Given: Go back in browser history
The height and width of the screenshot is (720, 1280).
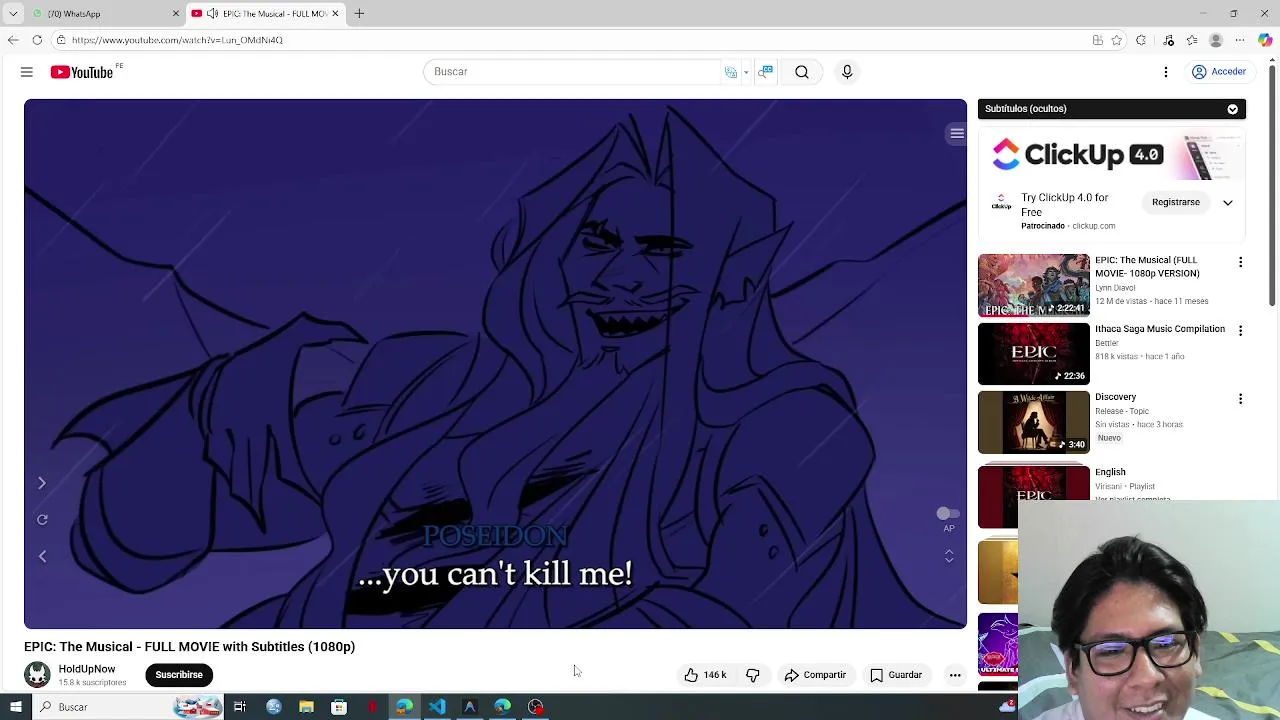Looking at the screenshot, I should (x=12, y=40).
